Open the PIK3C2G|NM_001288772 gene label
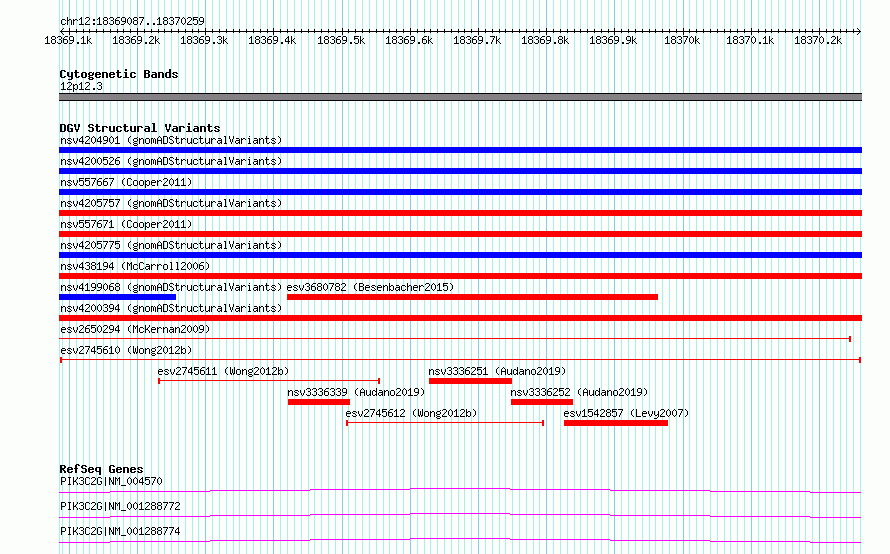The image size is (890, 554). pos(120,506)
